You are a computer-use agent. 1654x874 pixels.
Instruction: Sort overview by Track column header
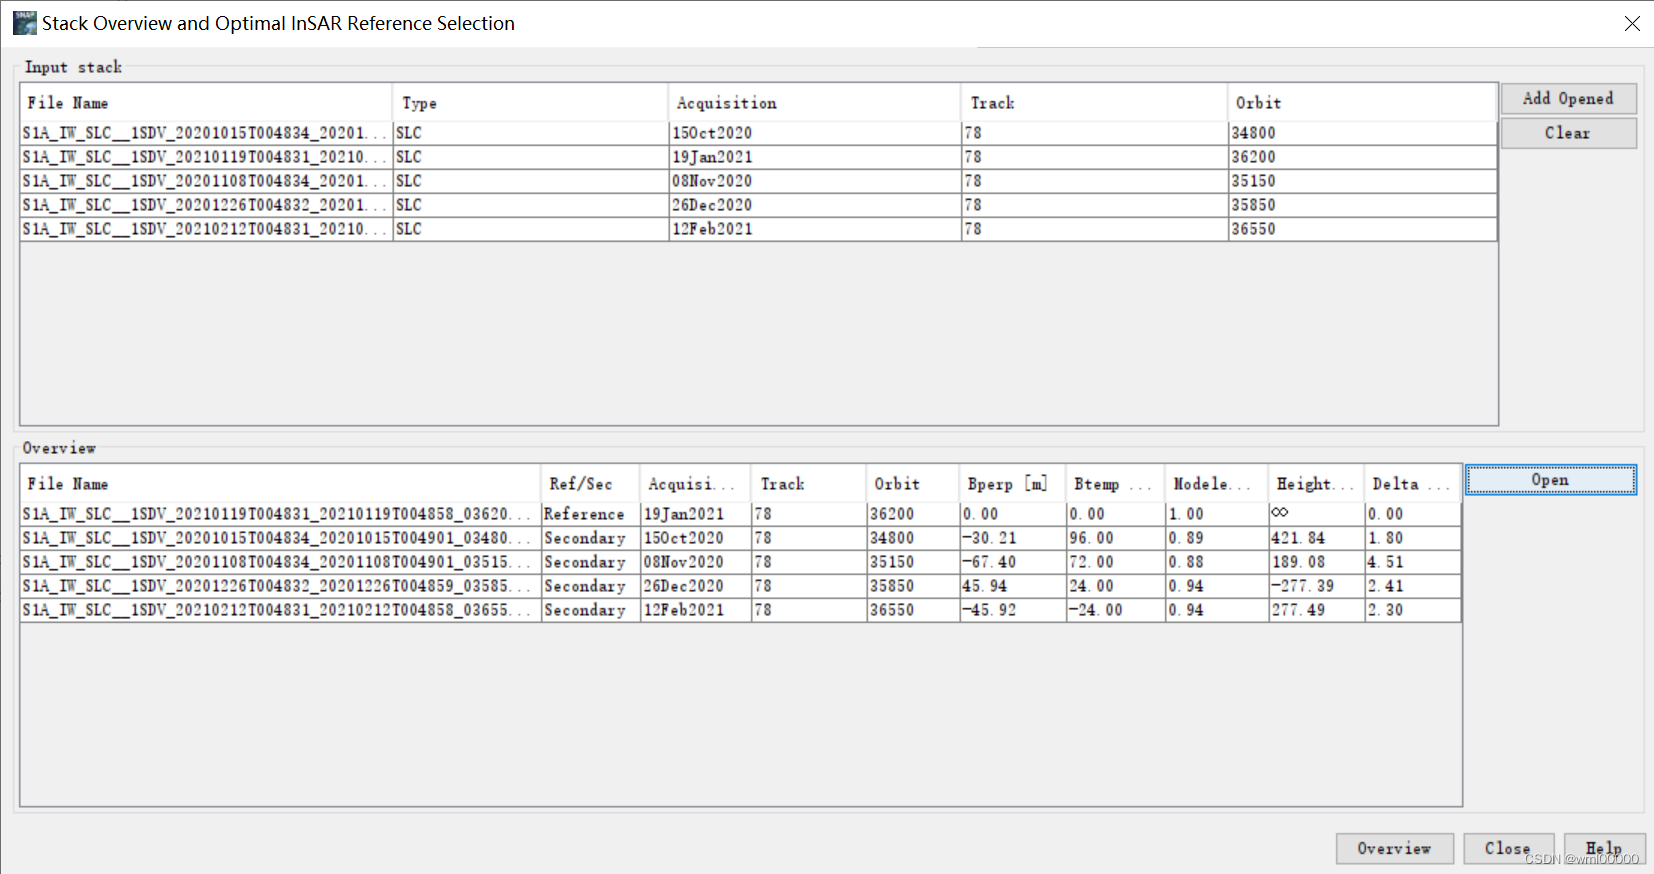808,484
